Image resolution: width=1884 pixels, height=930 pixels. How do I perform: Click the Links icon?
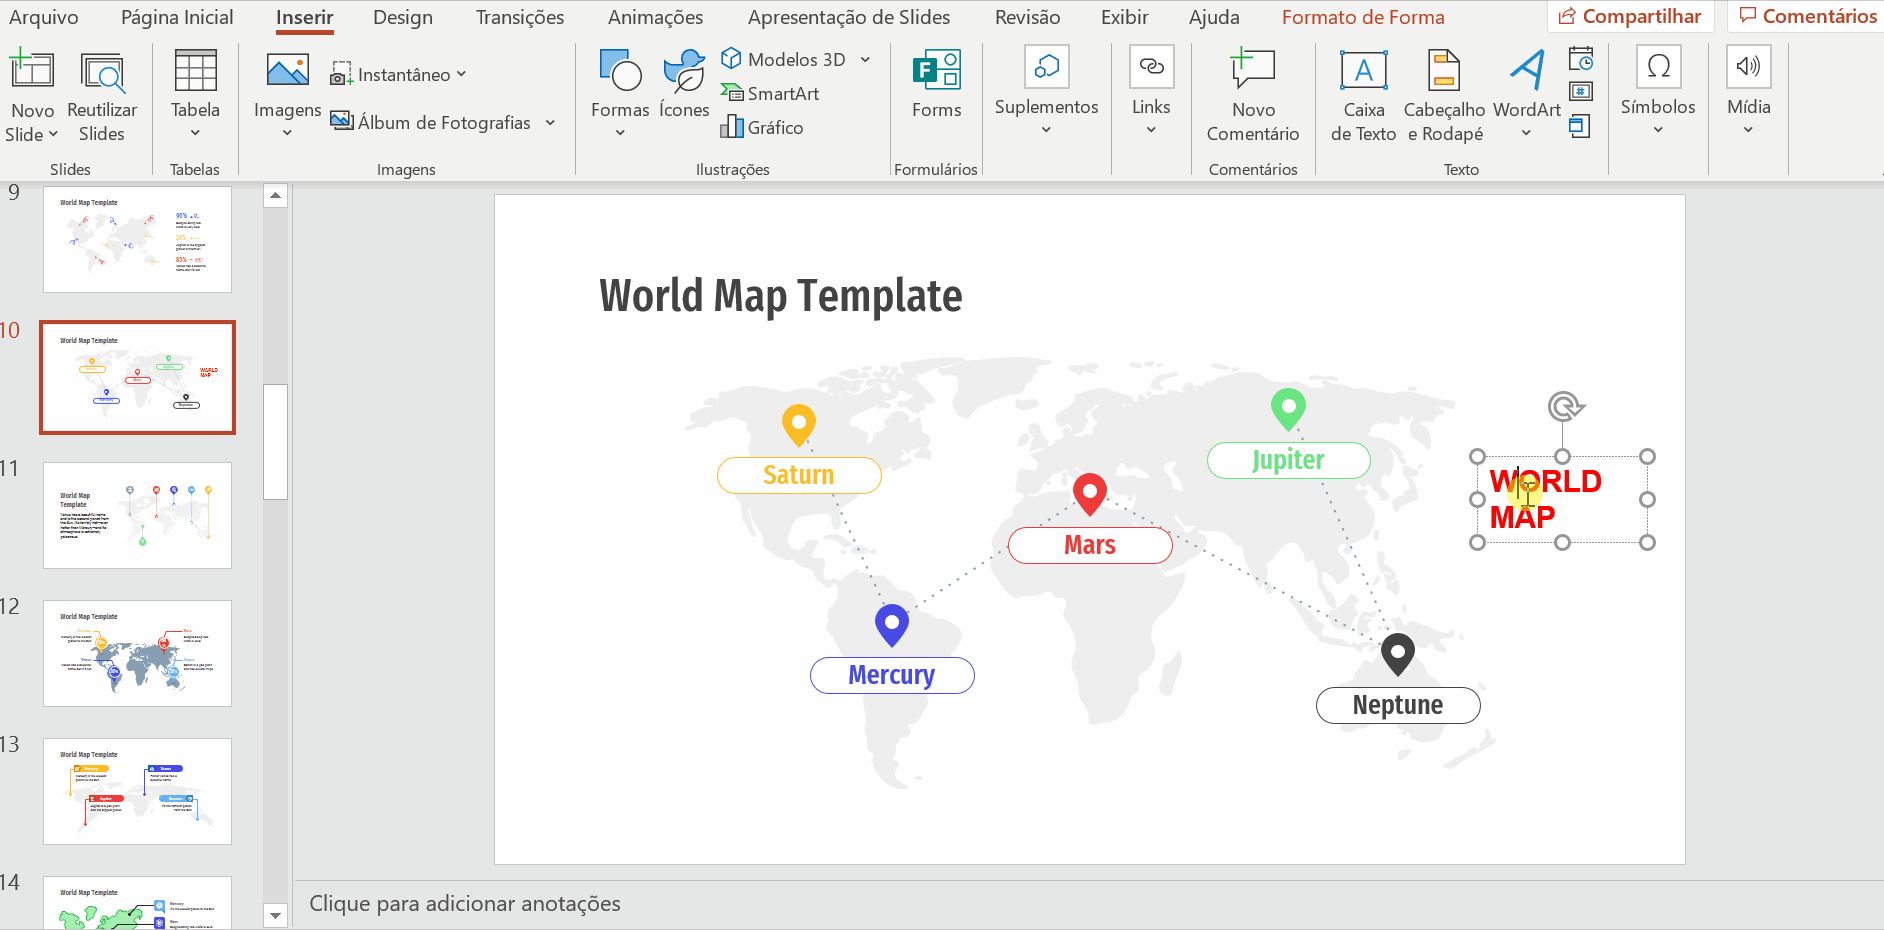[x=1151, y=66]
